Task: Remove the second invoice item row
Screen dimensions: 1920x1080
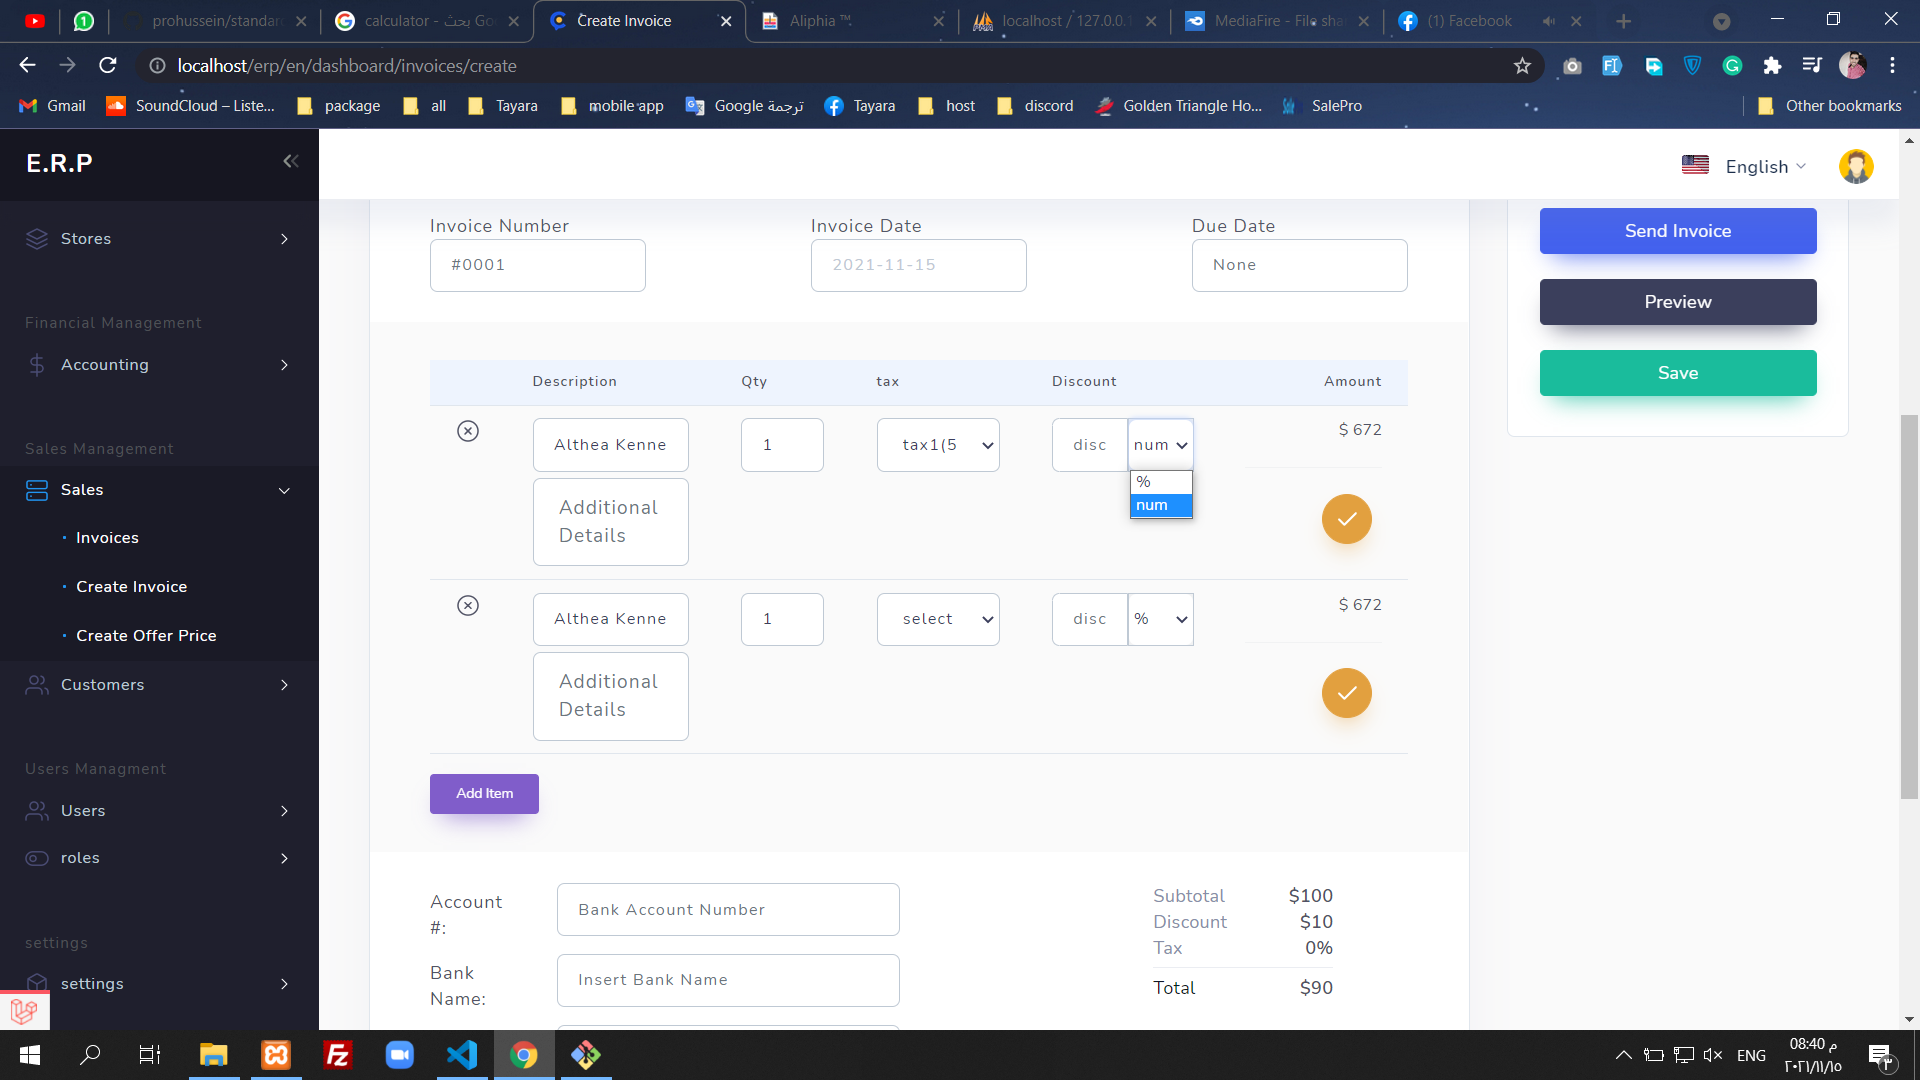Action: [x=468, y=605]
